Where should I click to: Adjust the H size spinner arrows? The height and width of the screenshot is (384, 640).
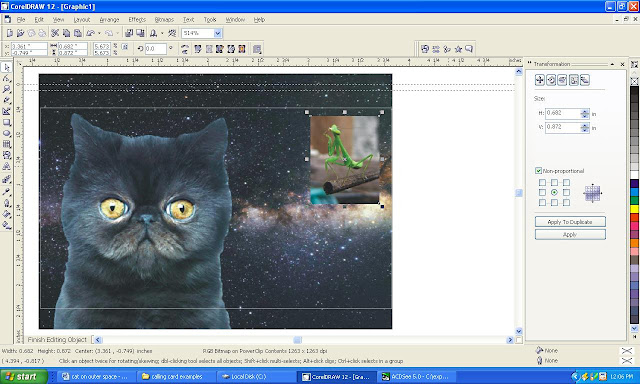(585, 114)
